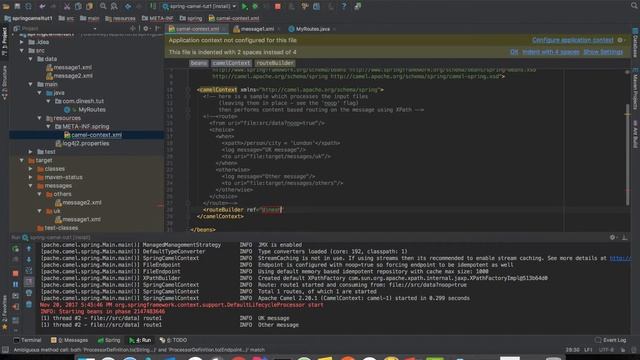Click the Save All toolbar icon
640x360 pixels.
[x=17, y=6]
